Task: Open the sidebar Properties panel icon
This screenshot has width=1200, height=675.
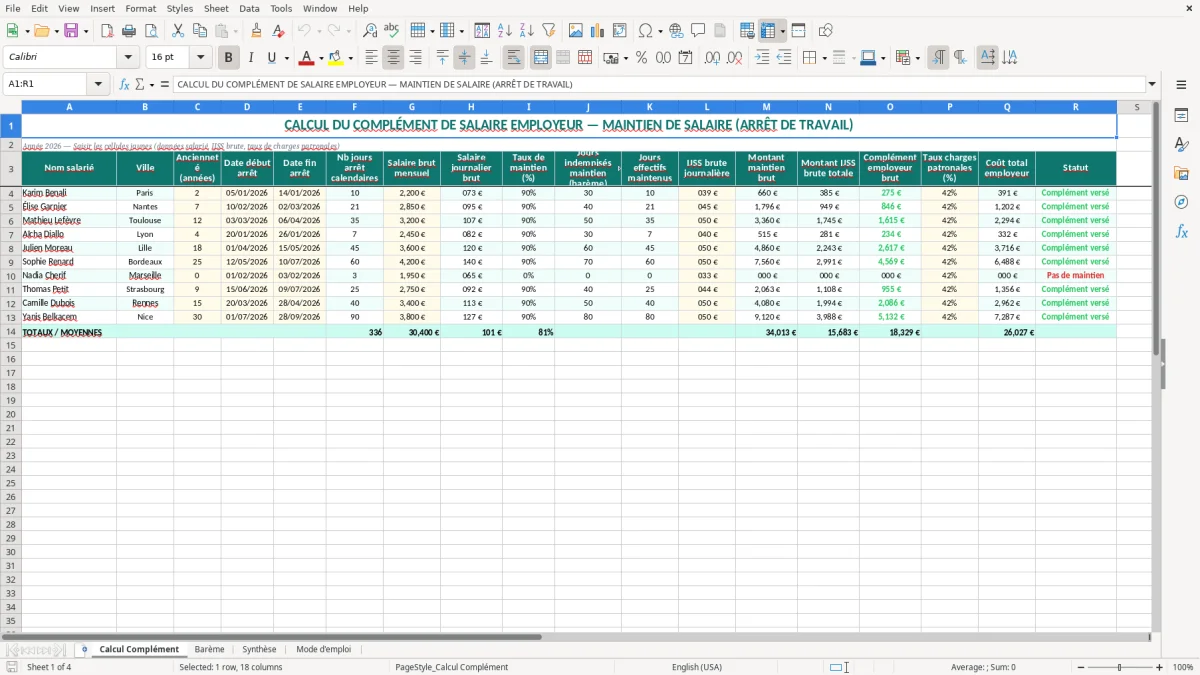Action: [1181, 116]
